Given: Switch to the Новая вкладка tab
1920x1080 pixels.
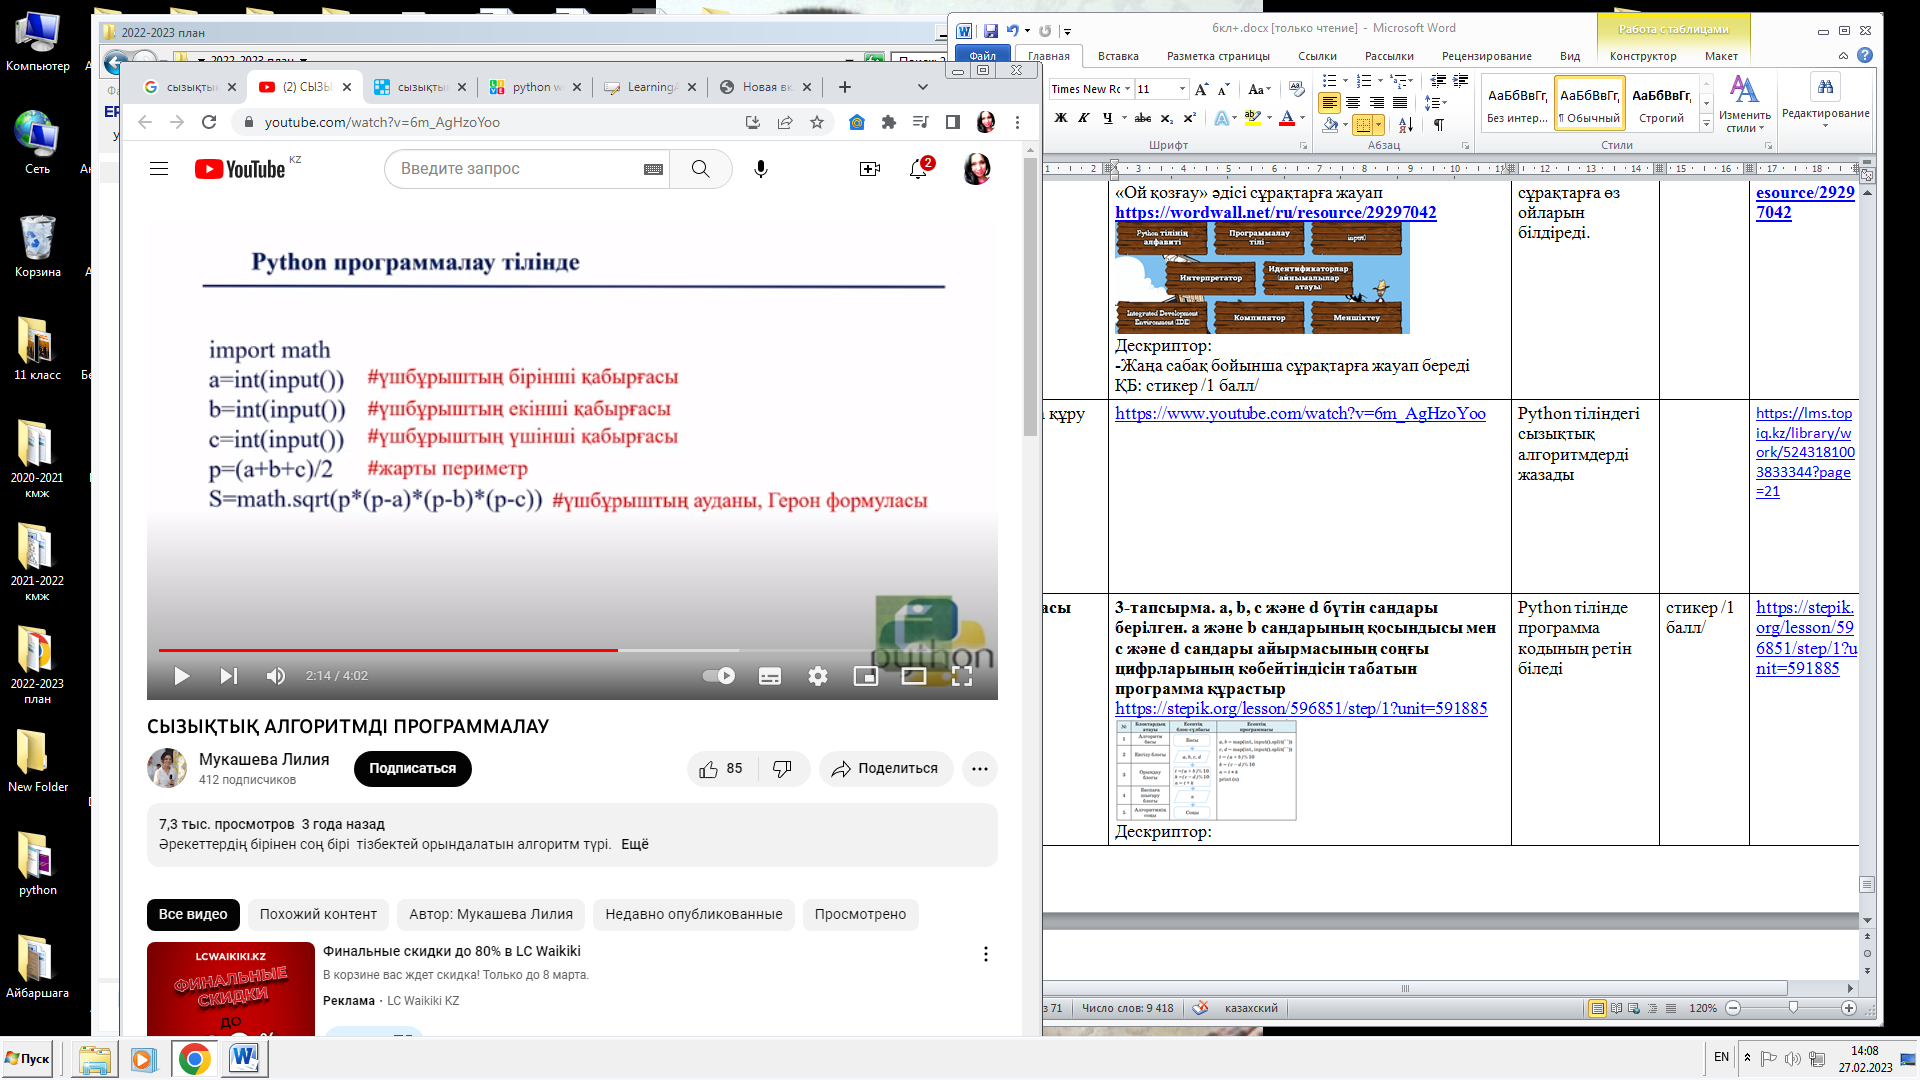Looking at the screenshot, I should 765,87.
